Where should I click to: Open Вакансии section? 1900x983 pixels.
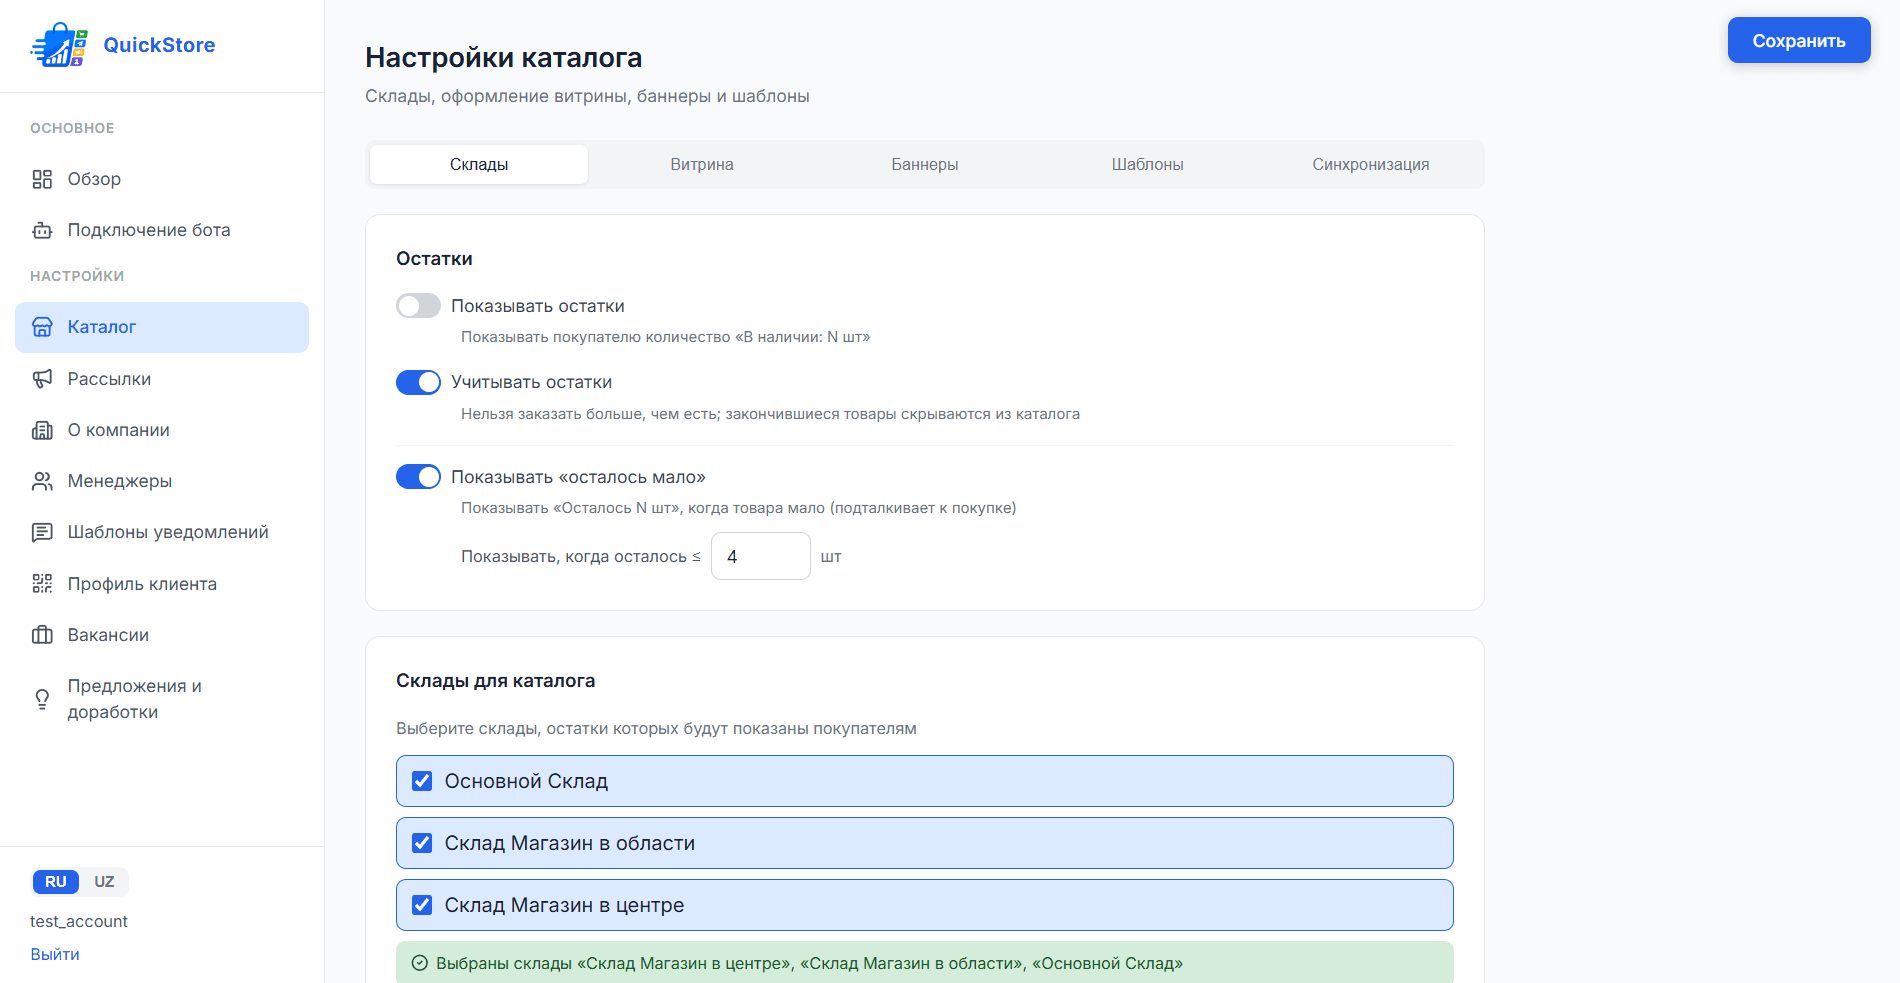coord(162,635)
